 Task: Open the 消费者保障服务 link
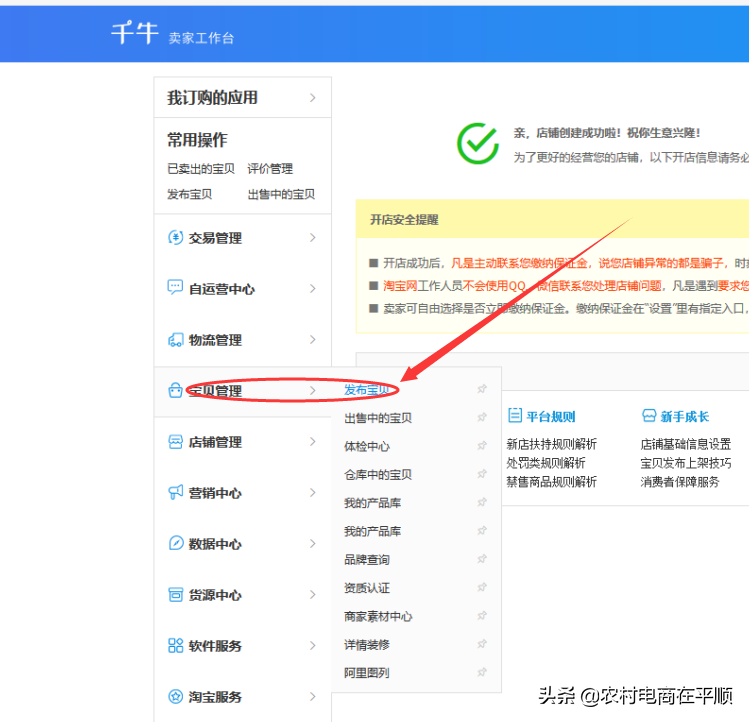[x=680, y=482]
